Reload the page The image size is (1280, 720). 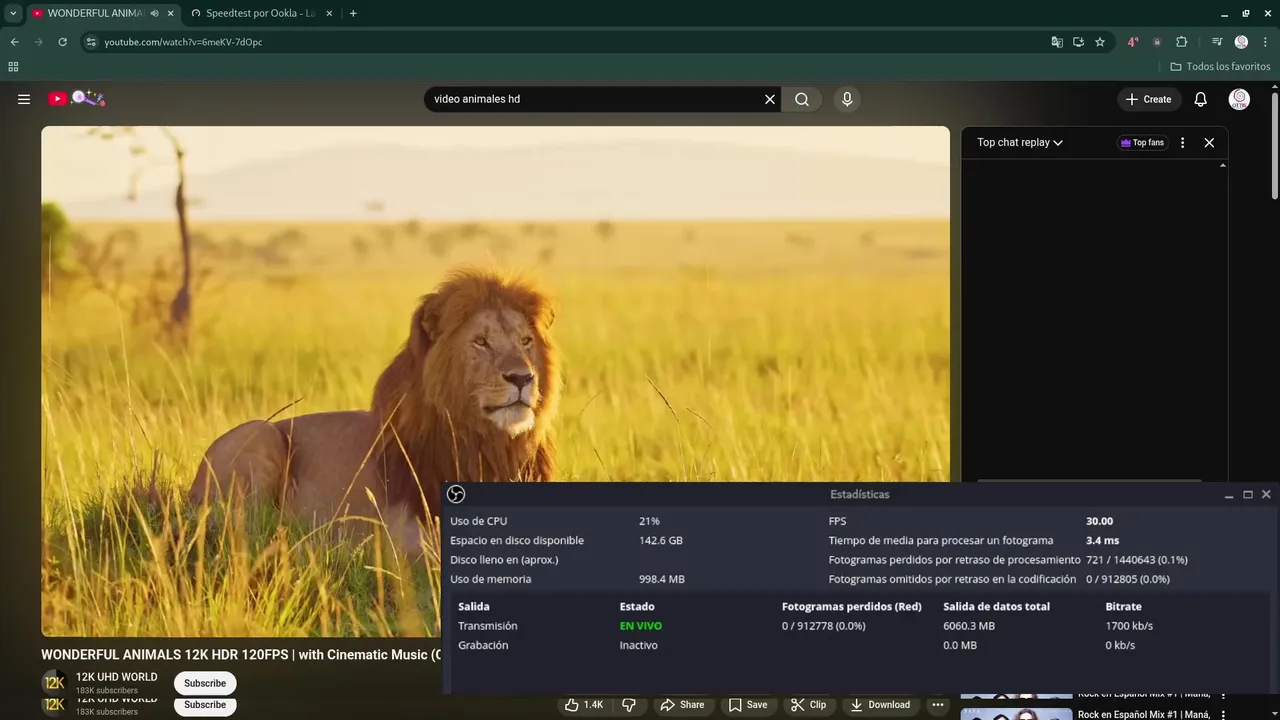tap(62, 42)
